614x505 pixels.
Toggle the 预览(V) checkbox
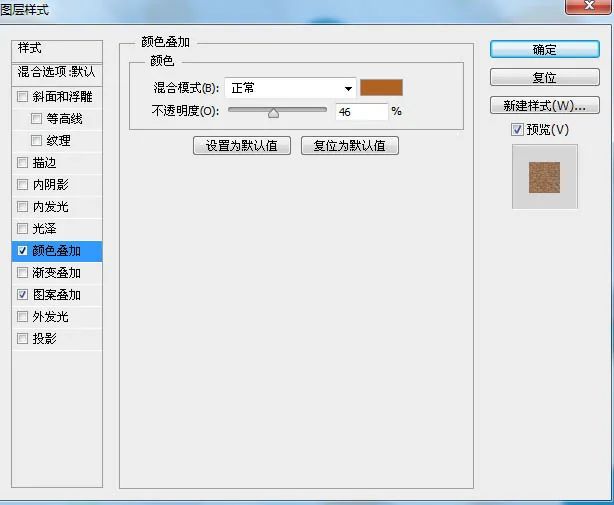click(517, 130)
